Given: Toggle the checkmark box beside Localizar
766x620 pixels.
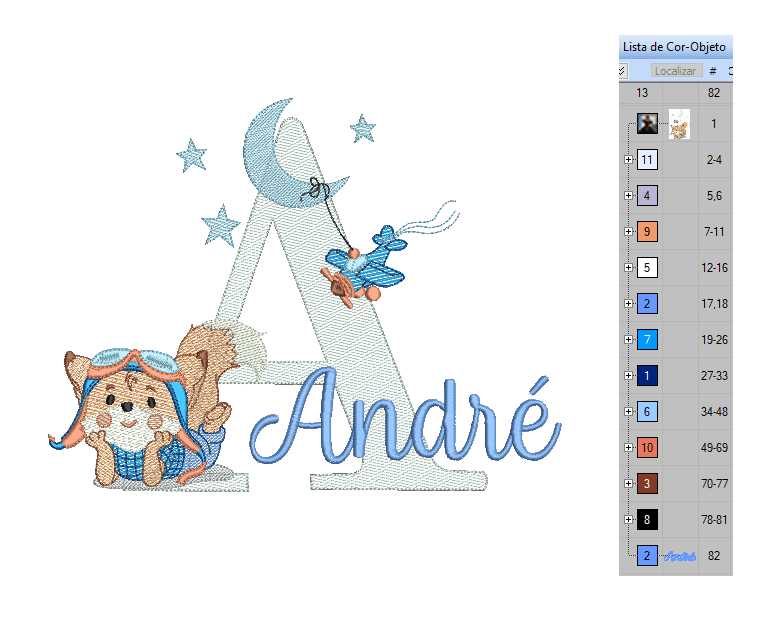Looking at the screenshot, I should [x=622, y=71].
